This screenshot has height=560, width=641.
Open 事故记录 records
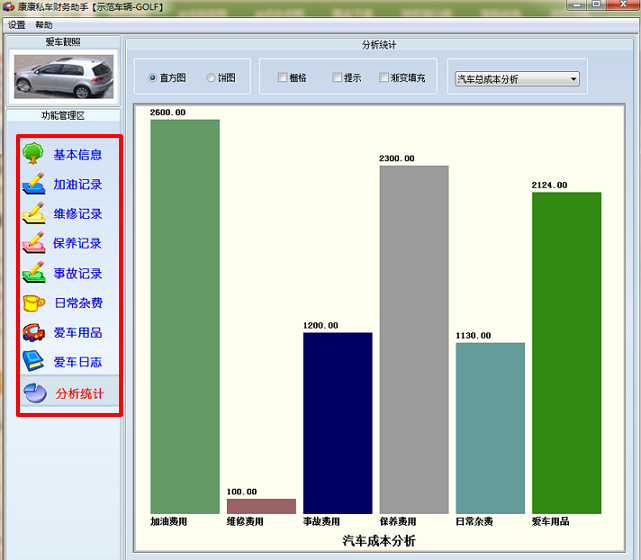pos(78,273)
